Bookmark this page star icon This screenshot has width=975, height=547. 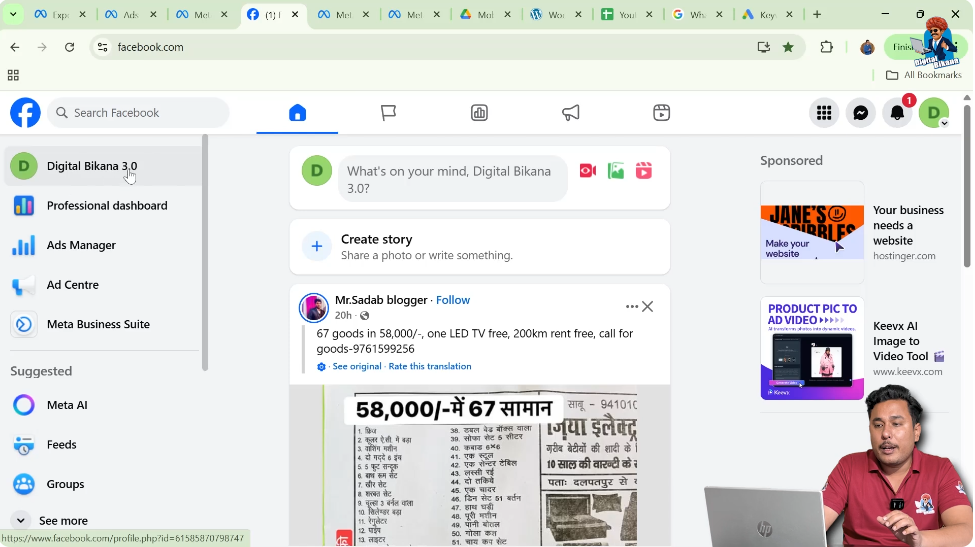pos(788,47)
